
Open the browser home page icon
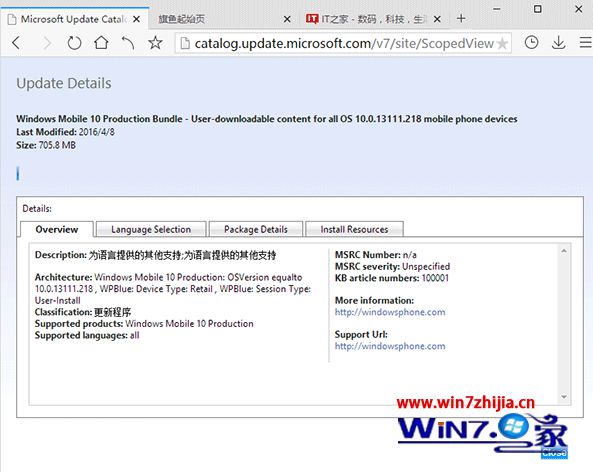(101, 43)
